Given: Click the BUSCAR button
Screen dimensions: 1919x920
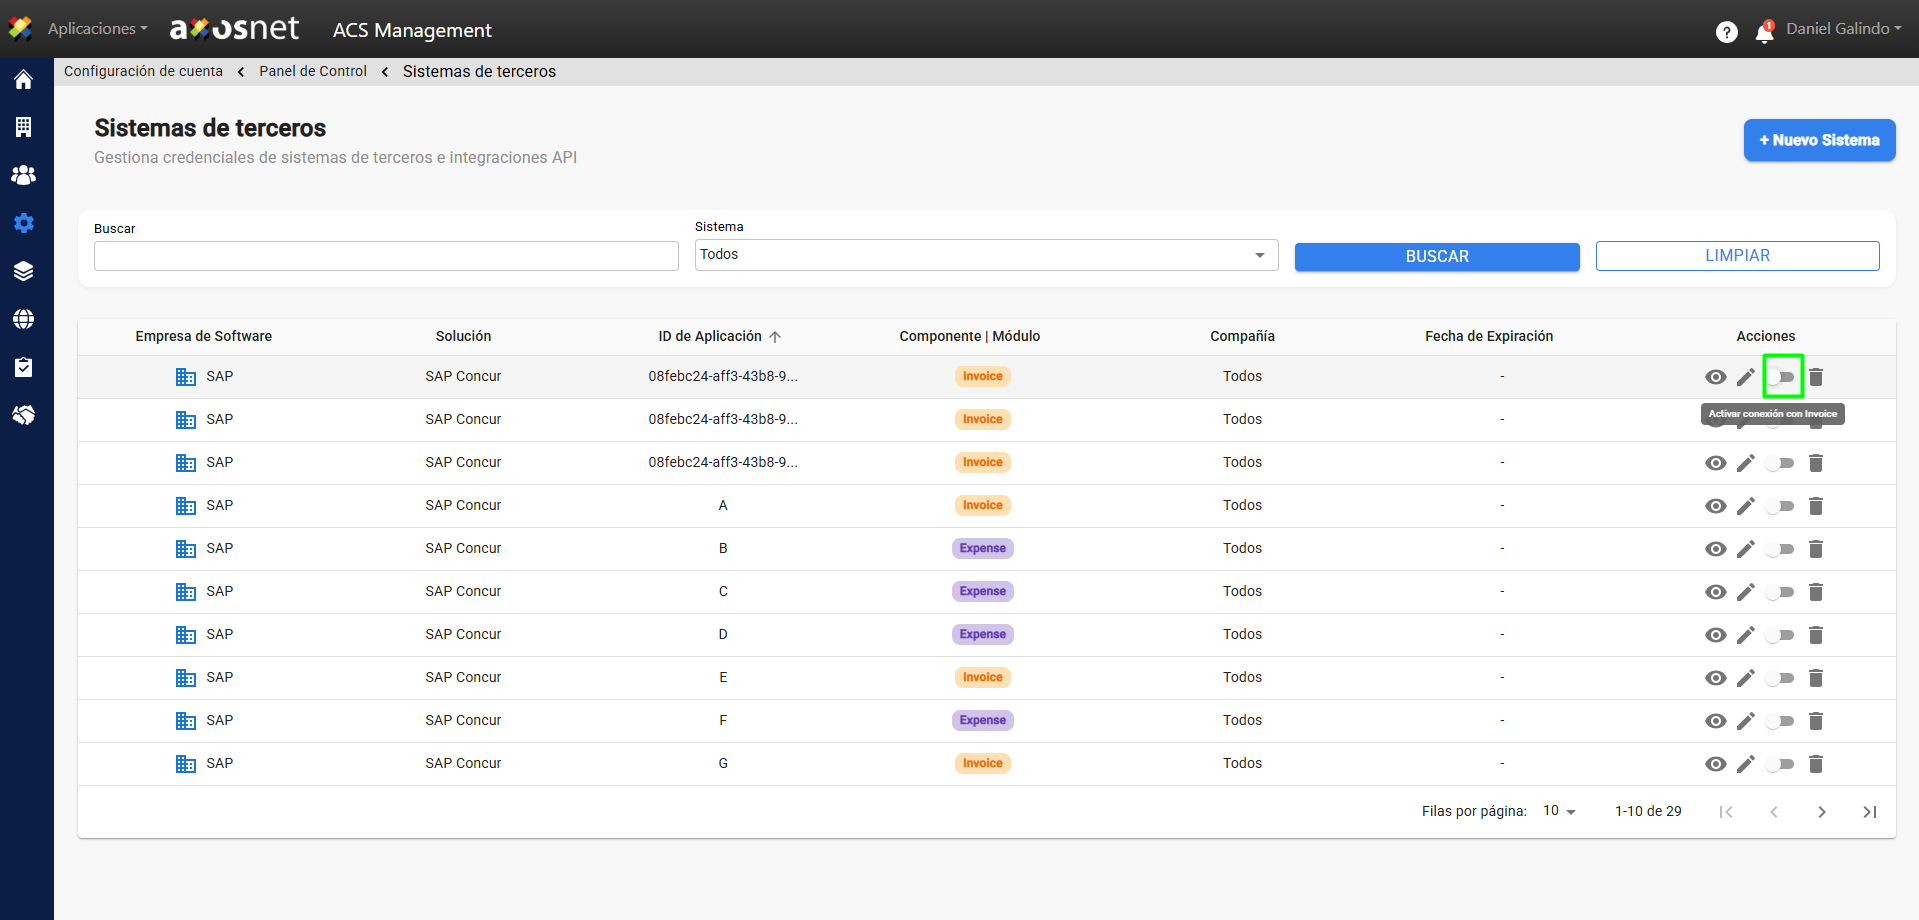Looking at the screenshot, I should click(1436, 256).
